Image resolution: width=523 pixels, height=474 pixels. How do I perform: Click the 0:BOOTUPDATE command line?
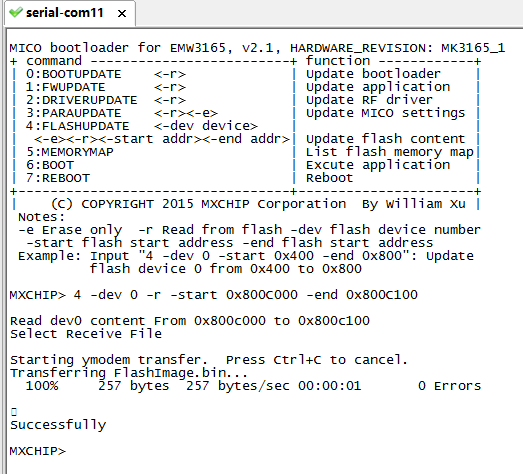(106, 74)
